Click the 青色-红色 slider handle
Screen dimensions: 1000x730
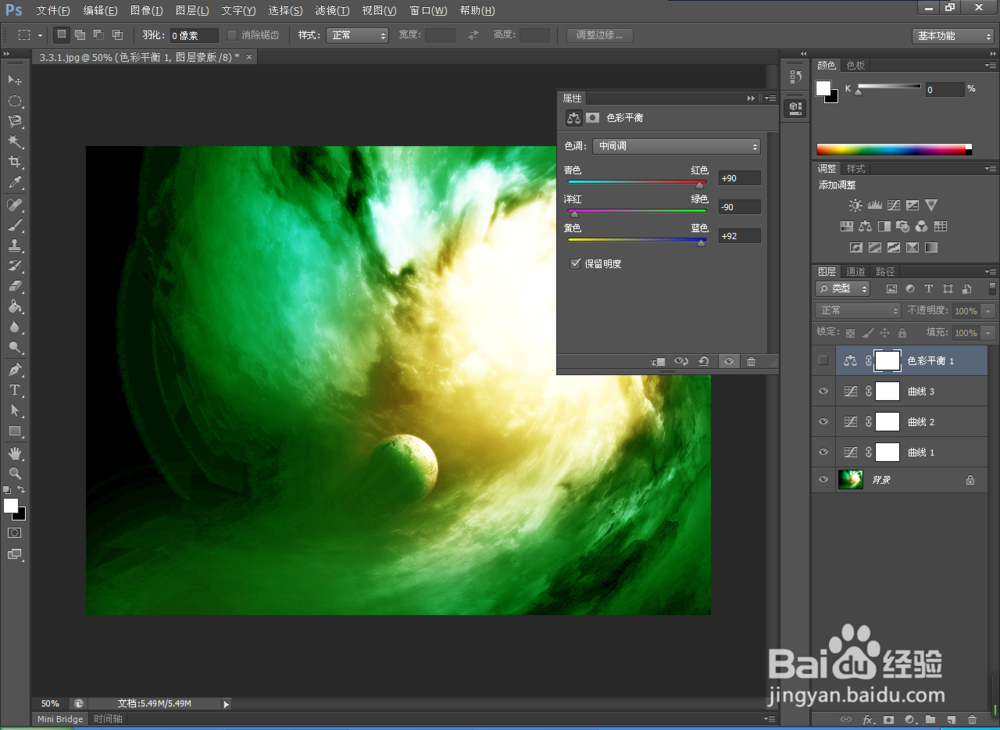coord(700,185)
